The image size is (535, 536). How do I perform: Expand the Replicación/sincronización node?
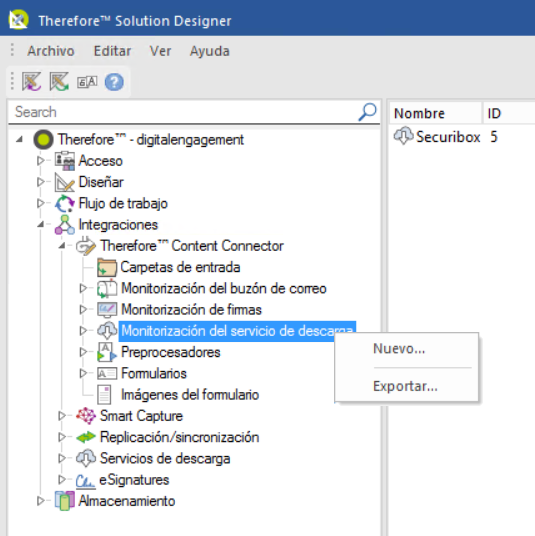[x=62, y=437]
